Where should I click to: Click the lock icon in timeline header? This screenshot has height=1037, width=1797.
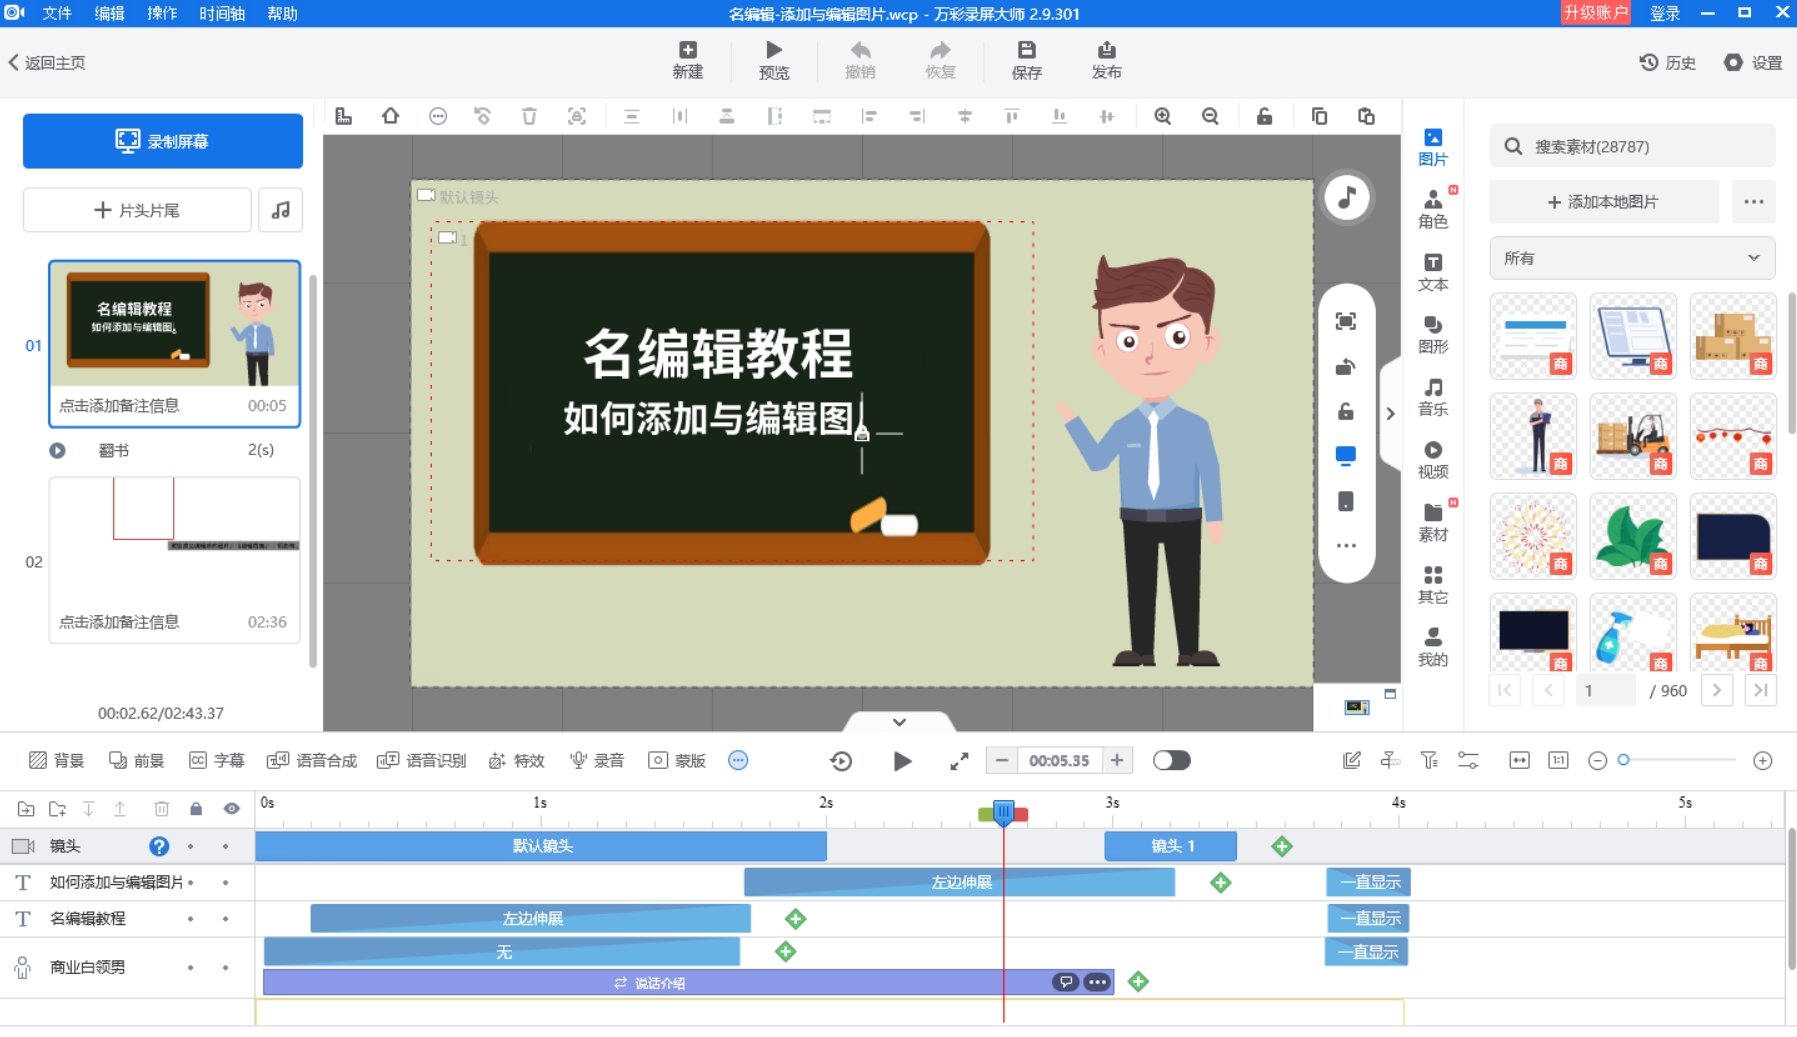coord(196,809)
